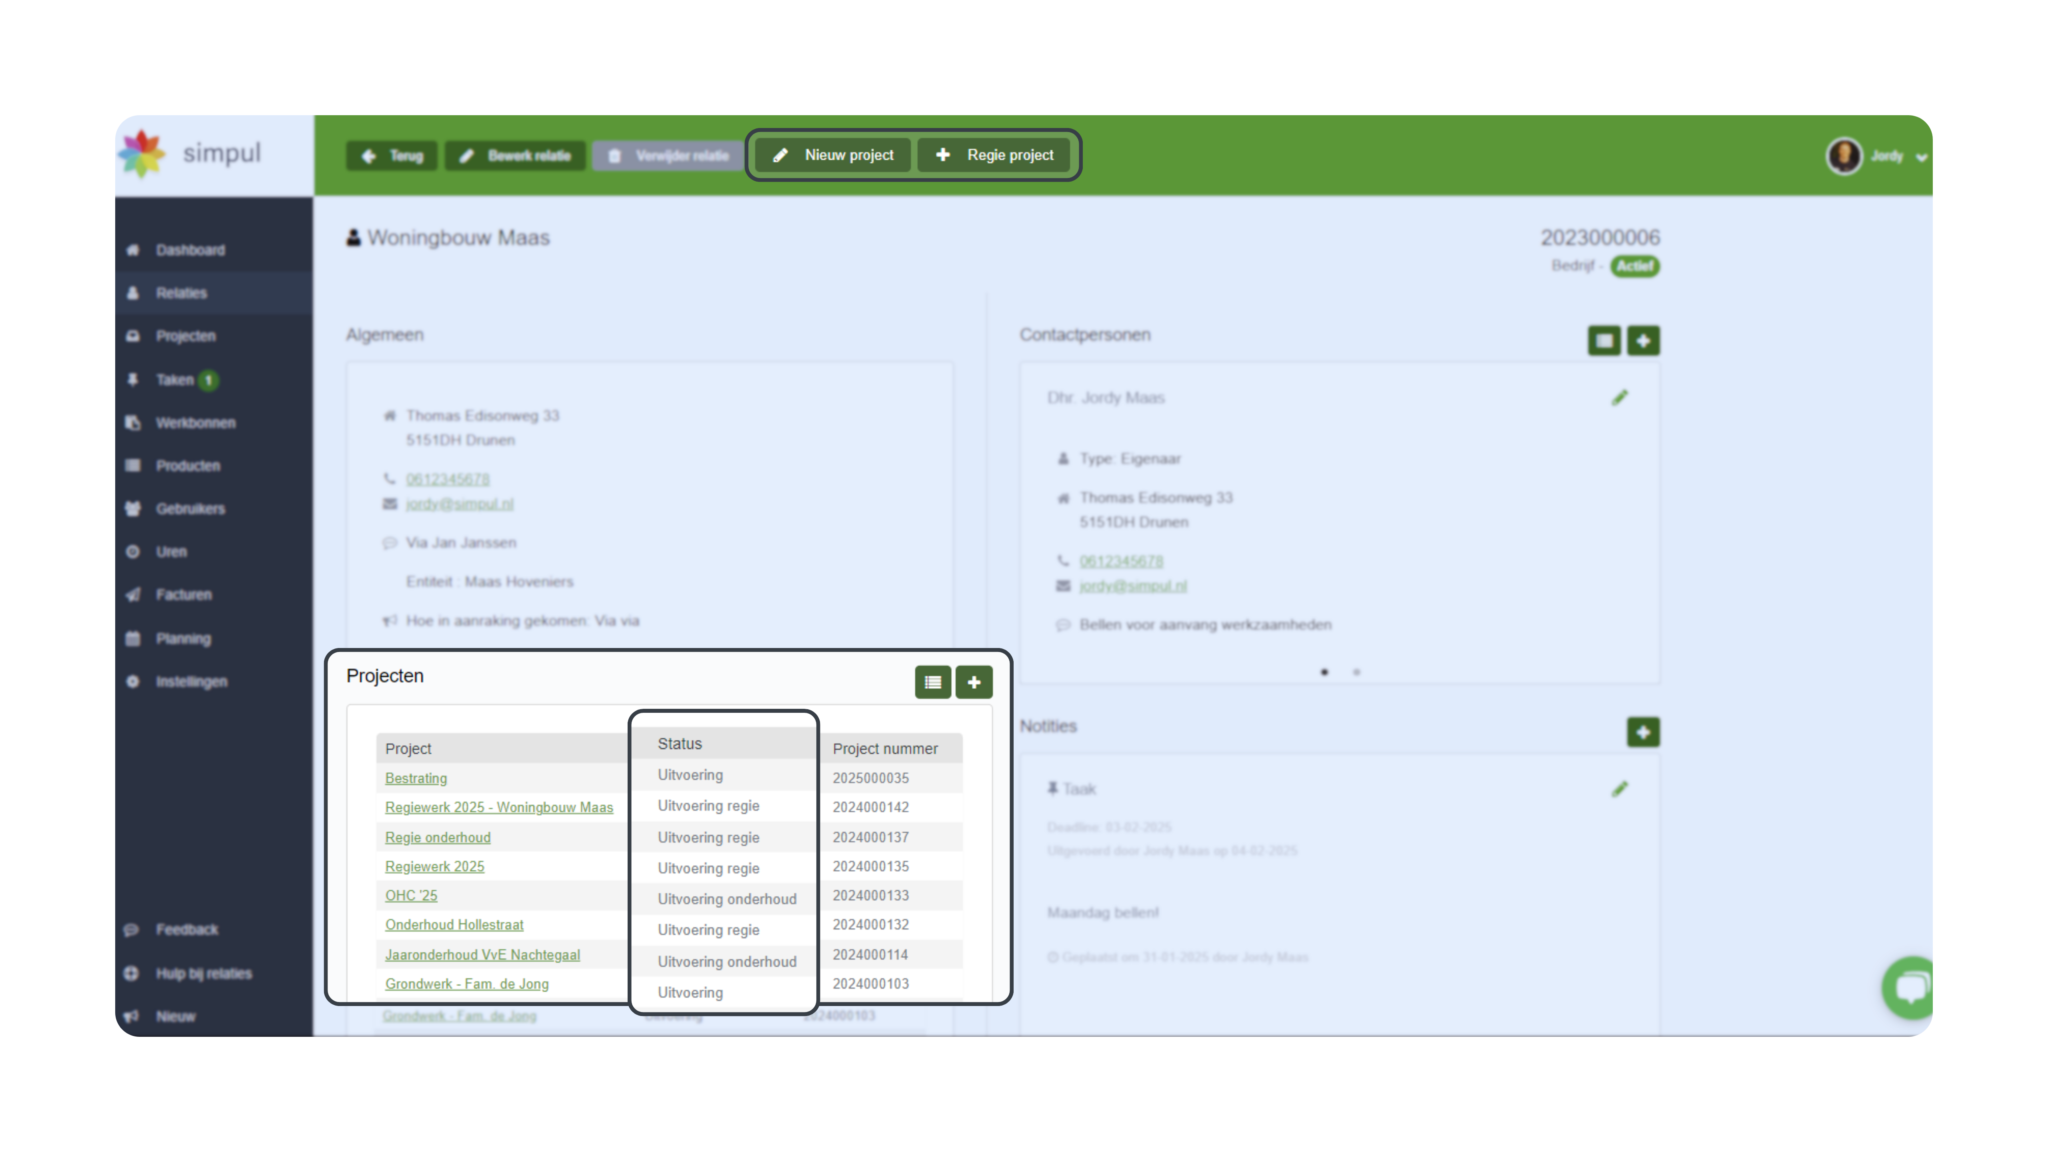Open Relaties in the sidebar
The height and width of the screenshot is (1152, 2048).
point(181,293)
